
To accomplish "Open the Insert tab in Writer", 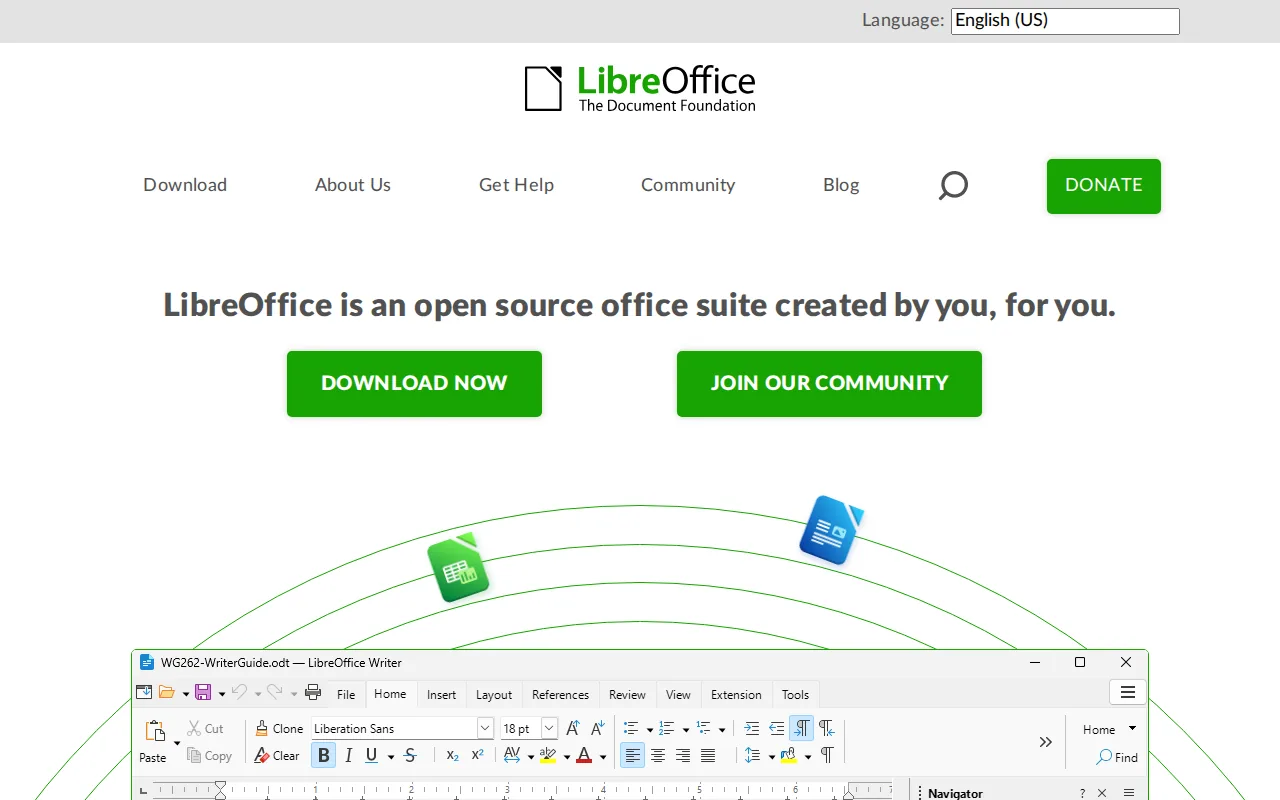I will 441,694.
